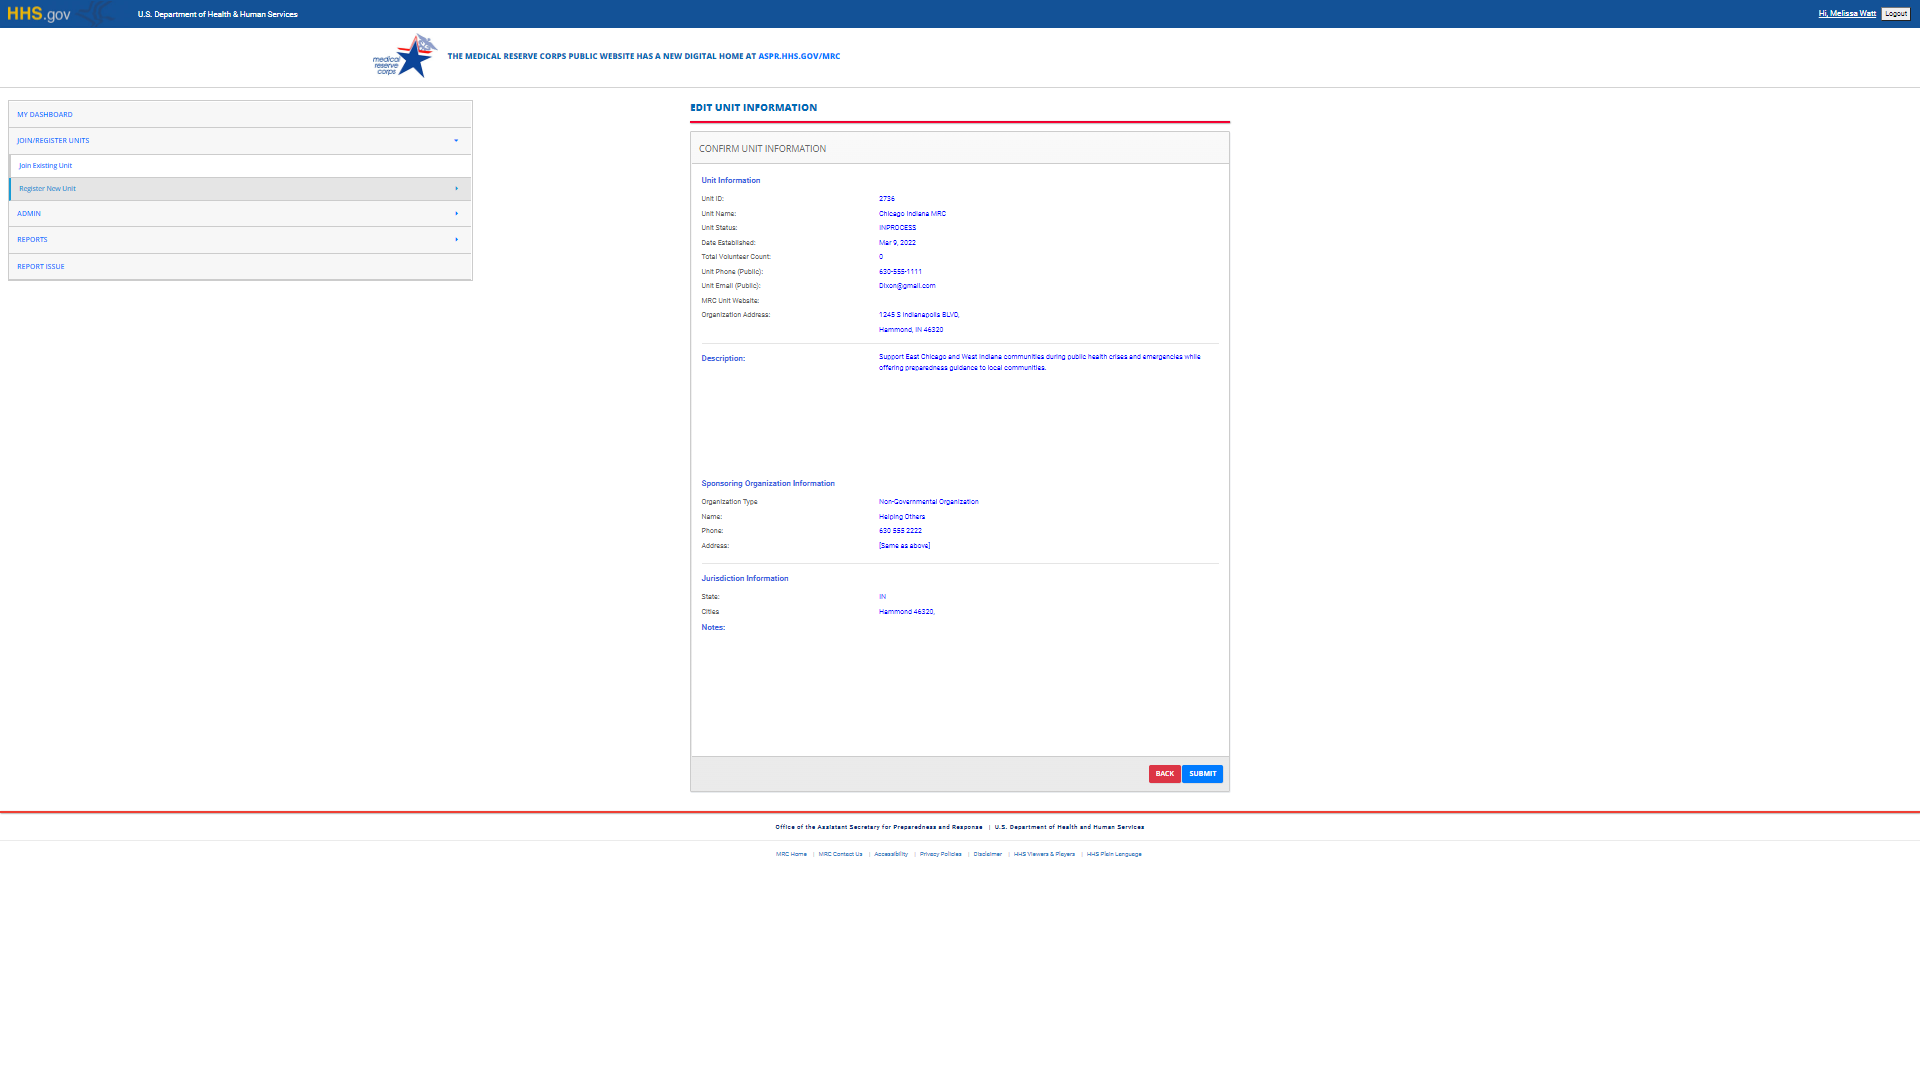Click the HHS.gov logo
This screenshot has width=1920, height=1080.
point(39,14)
